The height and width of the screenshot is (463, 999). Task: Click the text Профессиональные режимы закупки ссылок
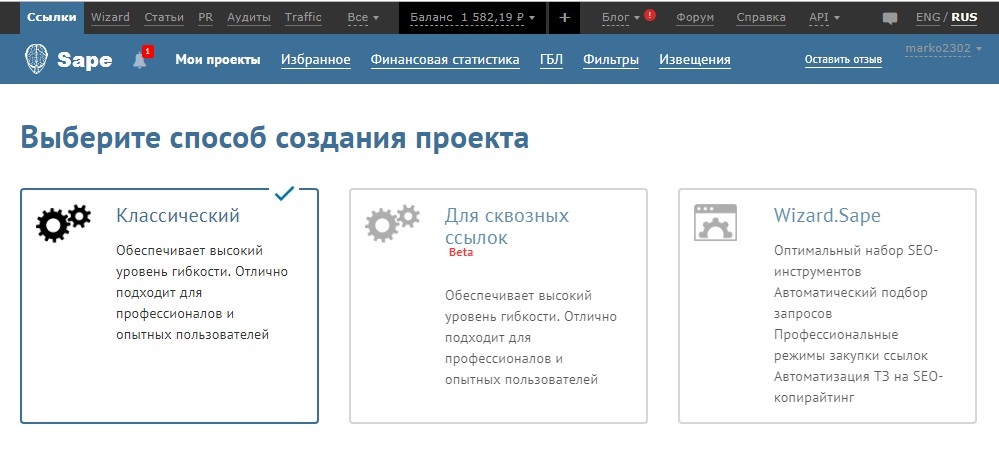coord(851,345)
